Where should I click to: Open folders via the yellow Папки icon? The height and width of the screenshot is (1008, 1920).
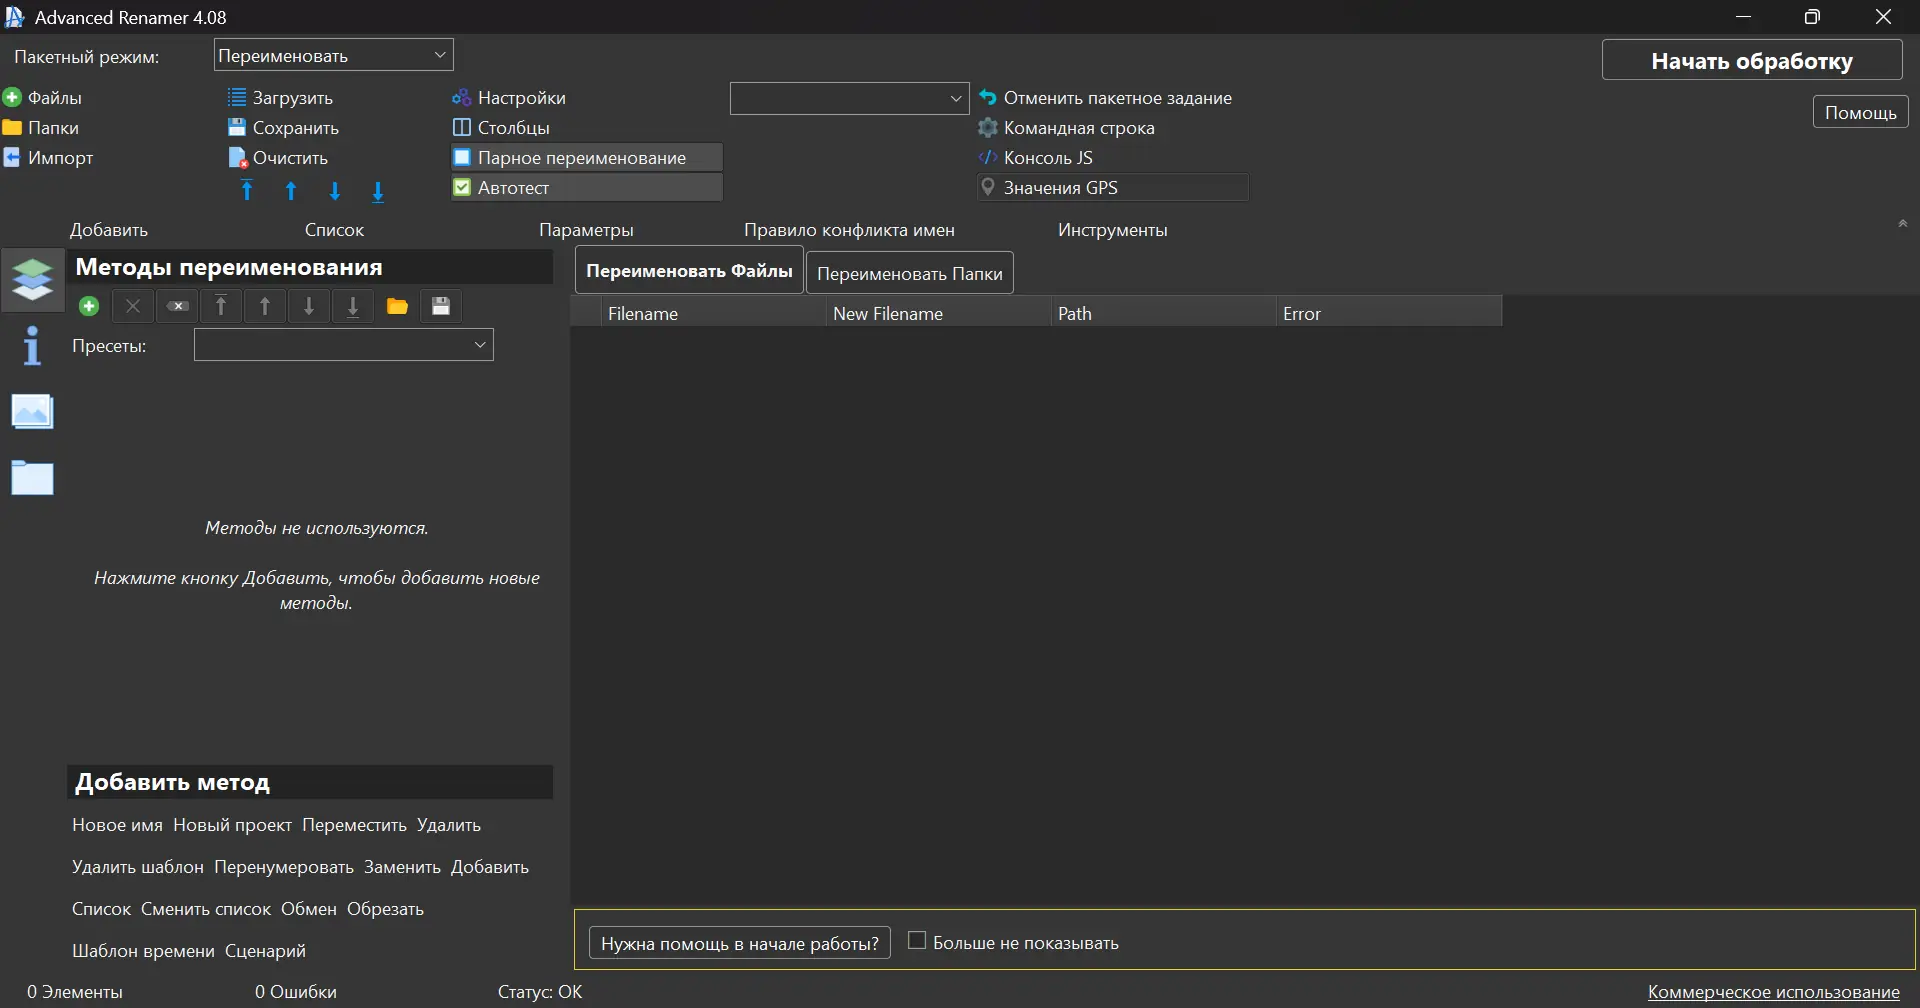13,127
